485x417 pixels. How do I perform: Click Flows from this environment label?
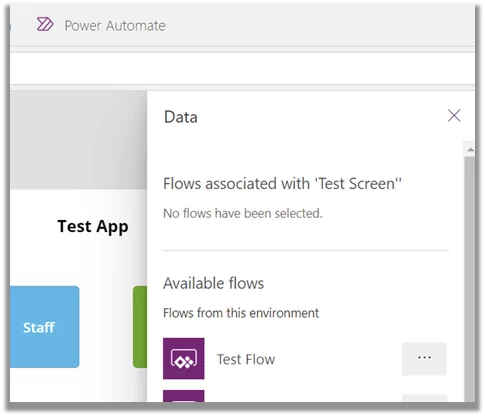(x=241, y=313)
